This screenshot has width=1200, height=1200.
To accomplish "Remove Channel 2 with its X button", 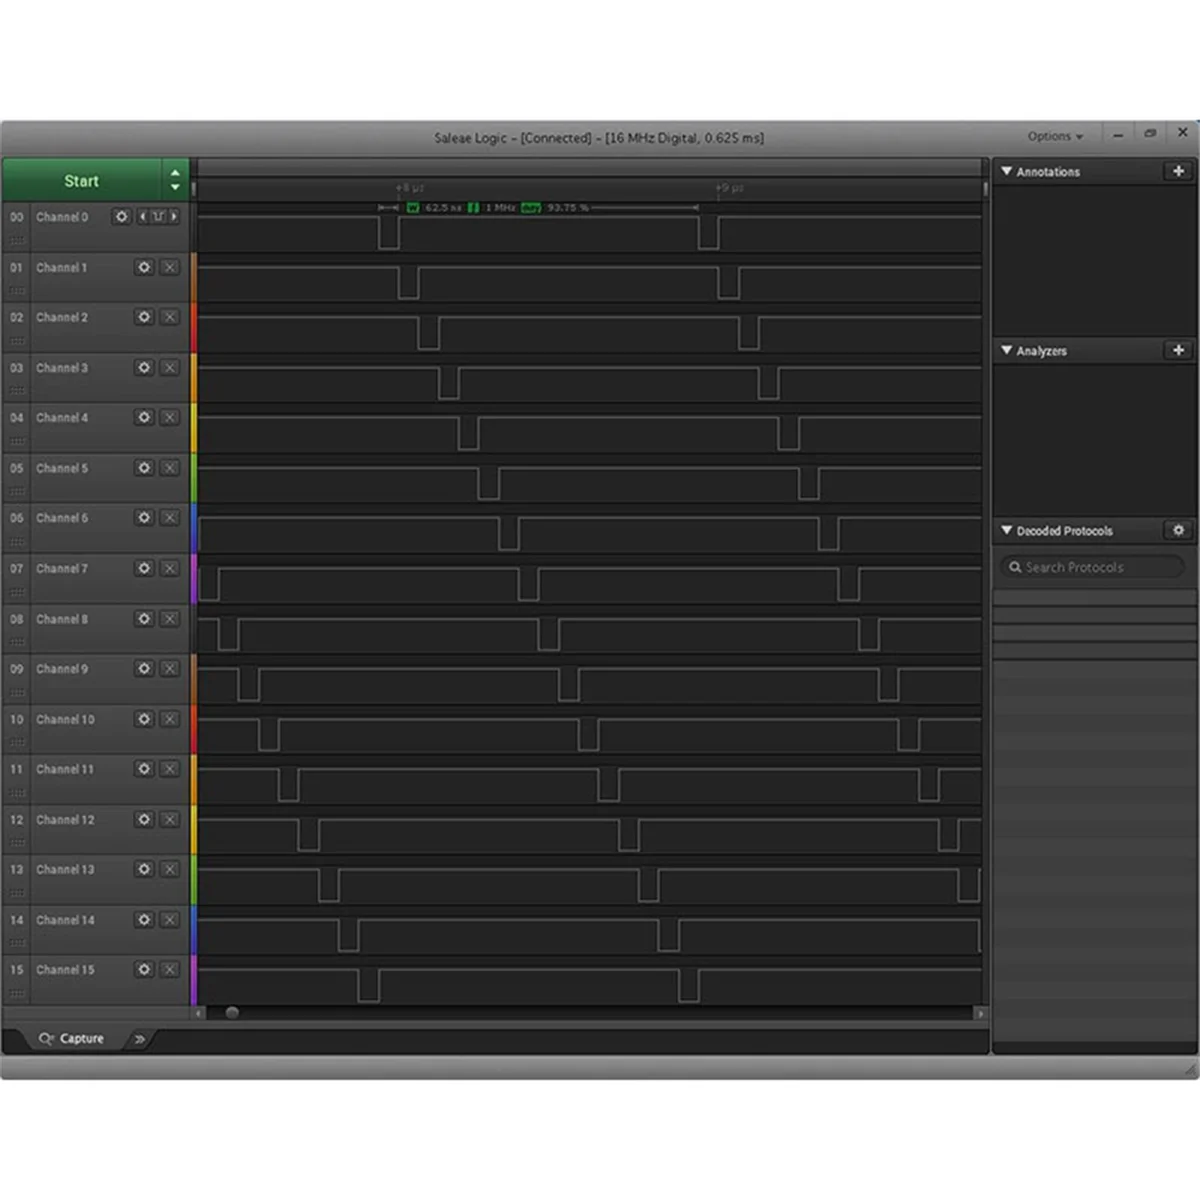I will (170, 317).
